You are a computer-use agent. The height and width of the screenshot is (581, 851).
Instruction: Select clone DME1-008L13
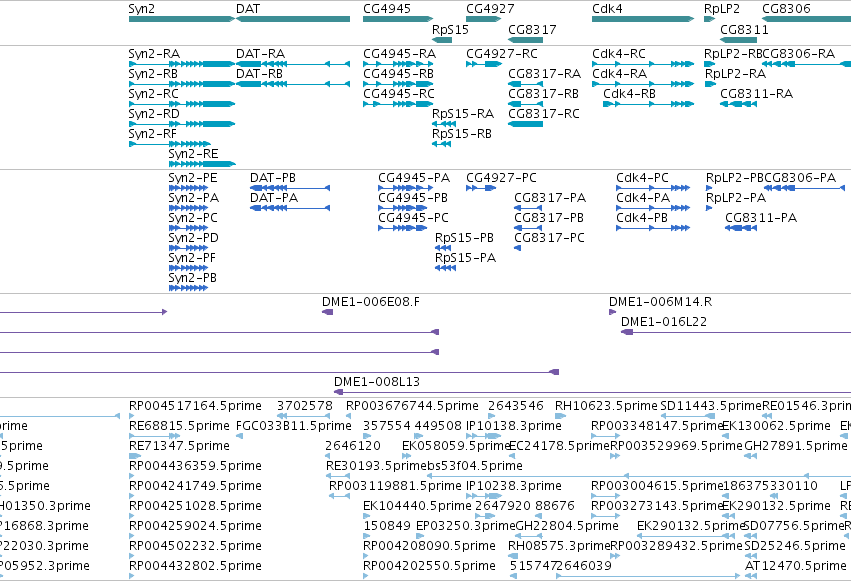click(x=377, y=382)
